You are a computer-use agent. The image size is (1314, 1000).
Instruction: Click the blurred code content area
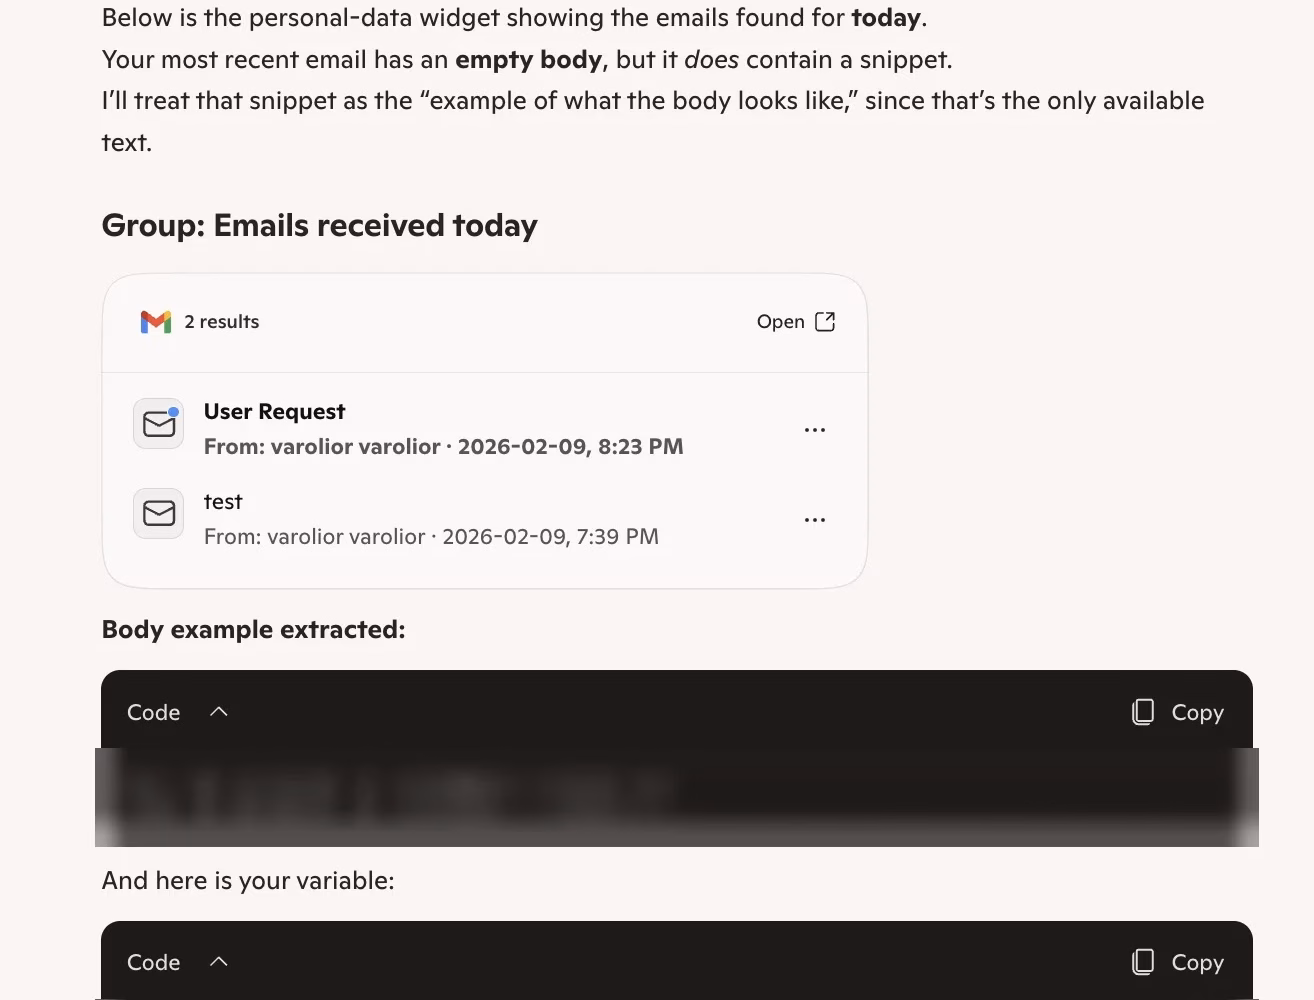(x=677, y=797)
